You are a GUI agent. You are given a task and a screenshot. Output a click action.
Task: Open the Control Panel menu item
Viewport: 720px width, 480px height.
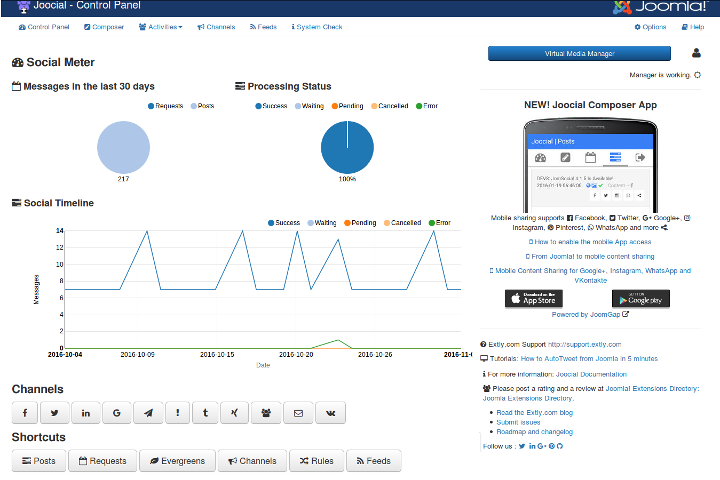tap(44, 27)
